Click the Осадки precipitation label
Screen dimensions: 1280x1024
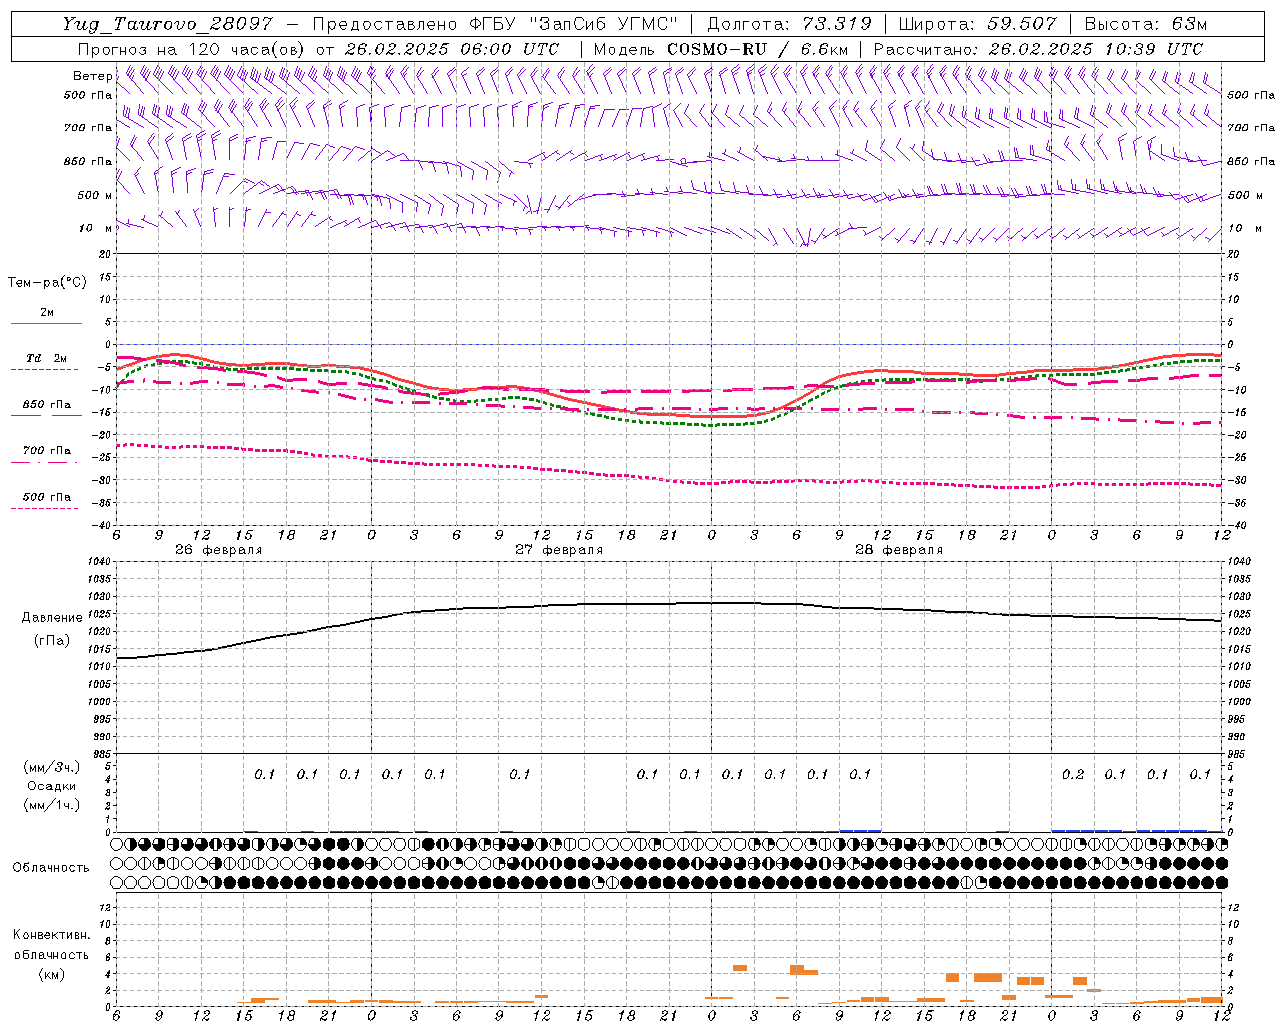(52, 786)
